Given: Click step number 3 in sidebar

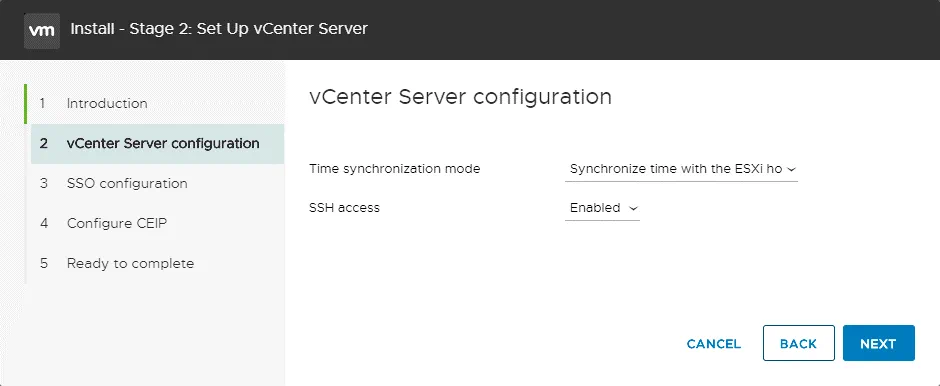Looking at the screenshot, I should pyautogui.click(x=43, y=183).
